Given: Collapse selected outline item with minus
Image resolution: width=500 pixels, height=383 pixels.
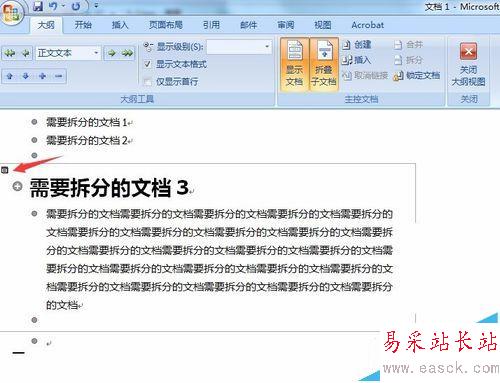Looking at the screenshot, I should 58,76.
